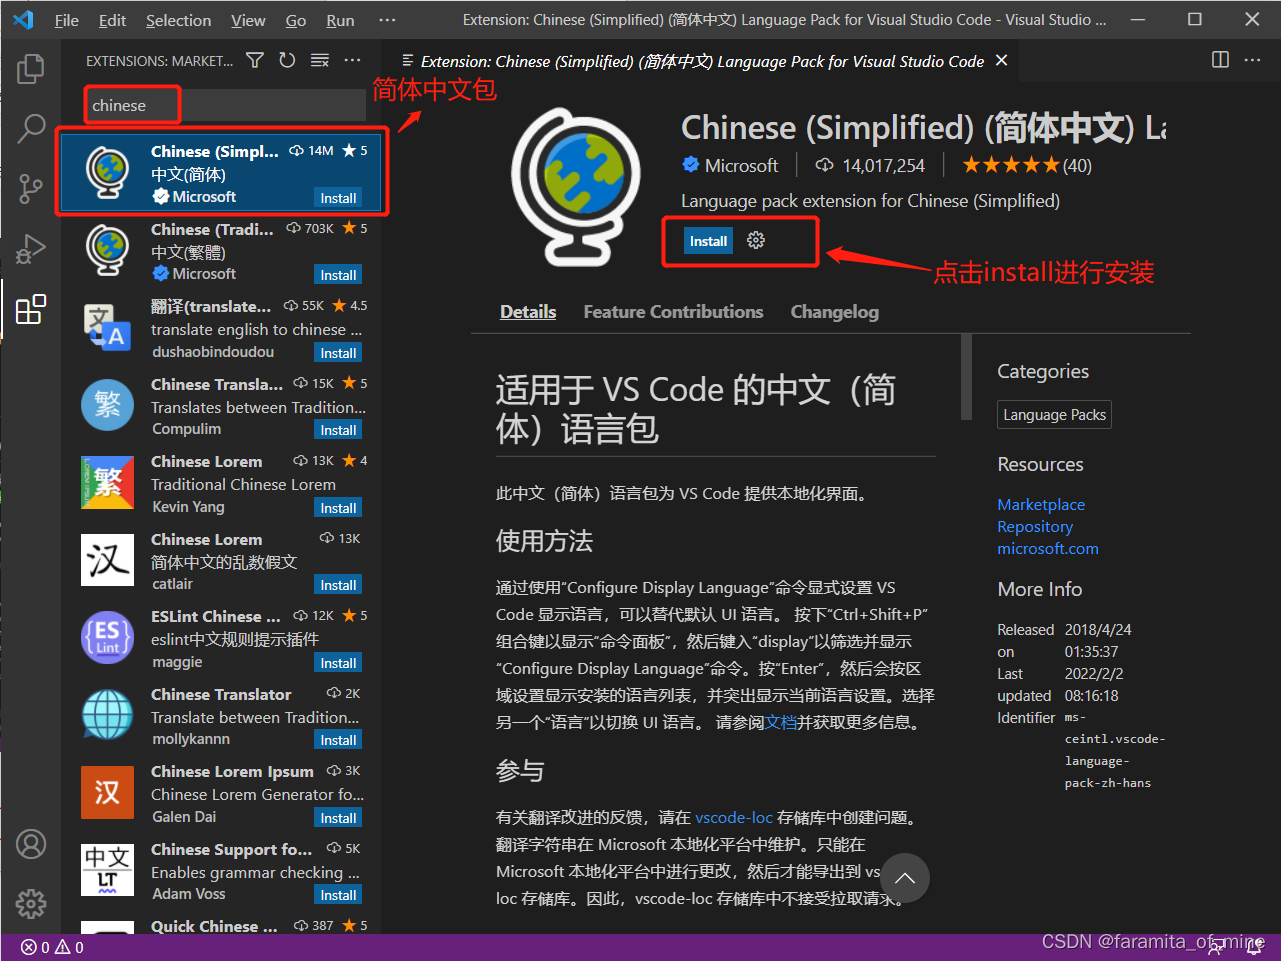Open the microsoft.com resource link
Viewport: 1281px width, 961px height.
(1048, 549)
